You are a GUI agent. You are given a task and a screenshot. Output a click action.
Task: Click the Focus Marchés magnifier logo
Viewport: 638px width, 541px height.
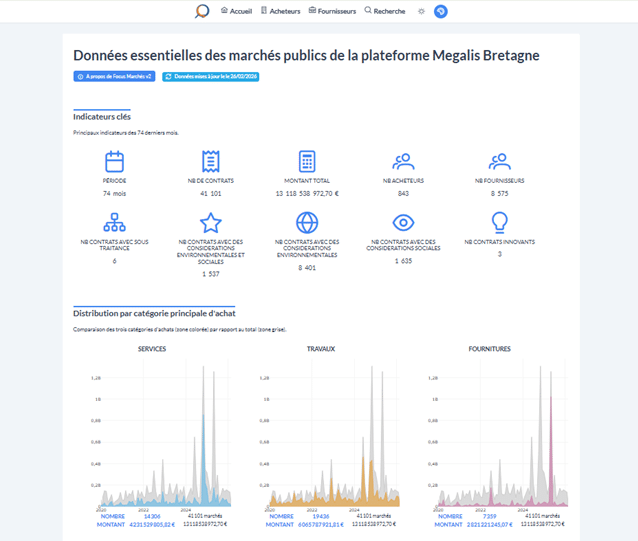pyautogui.click(x=202, y=12)
